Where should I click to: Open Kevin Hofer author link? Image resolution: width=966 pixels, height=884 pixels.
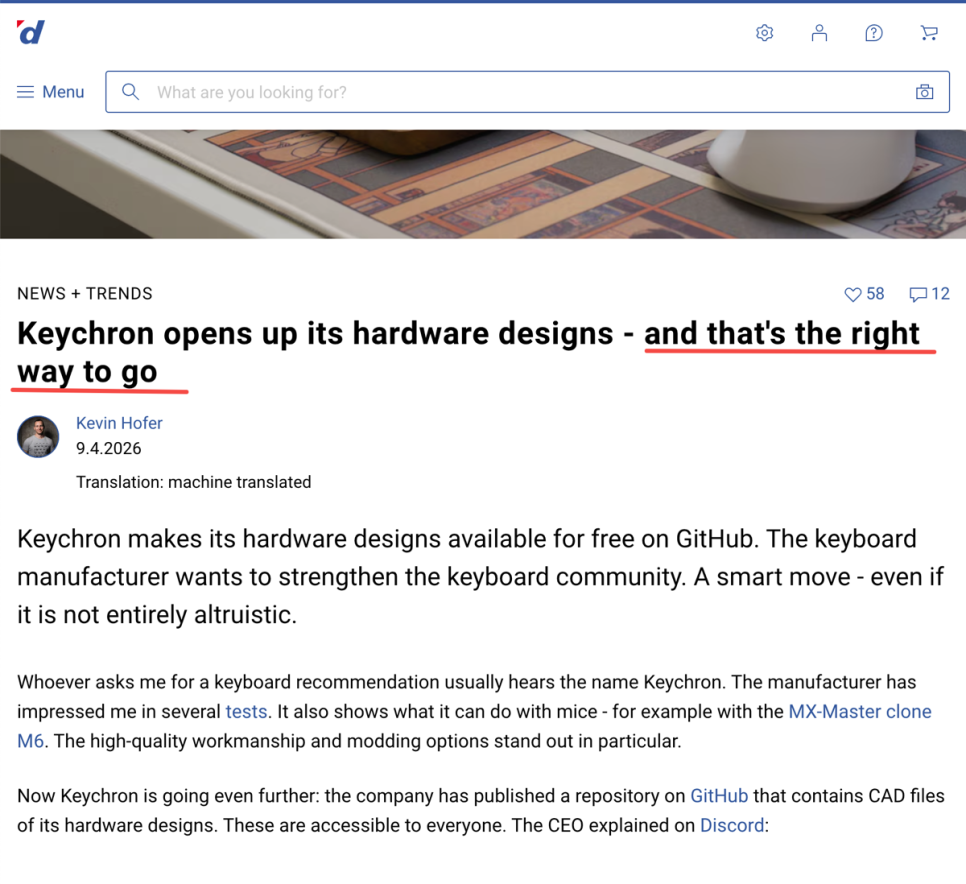tap(119, 423)
